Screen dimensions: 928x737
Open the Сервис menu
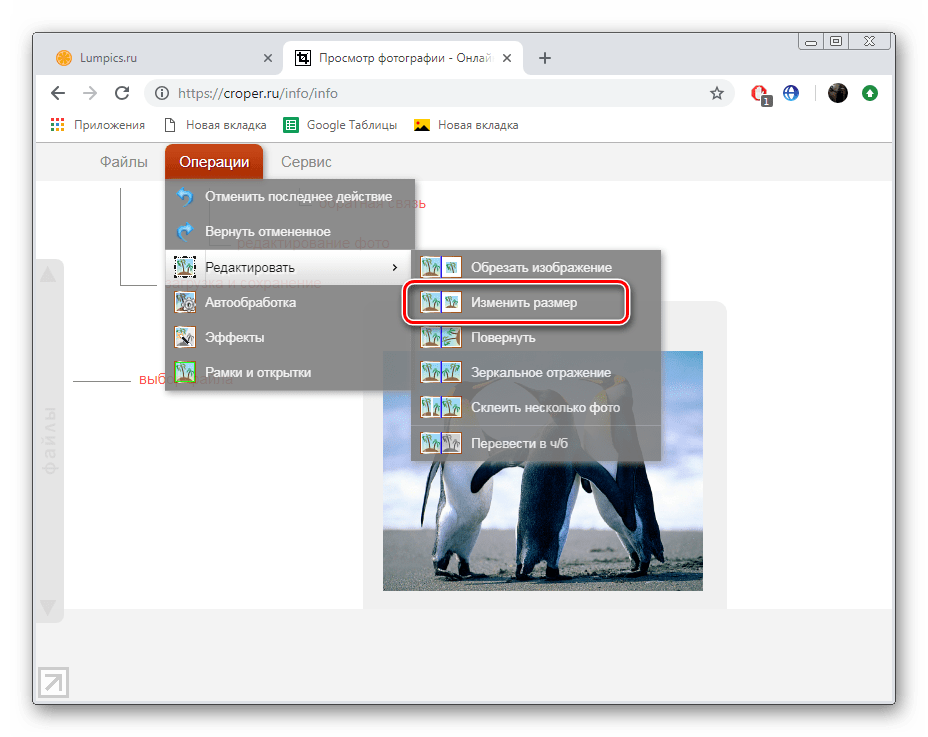[x=306, y=162]
